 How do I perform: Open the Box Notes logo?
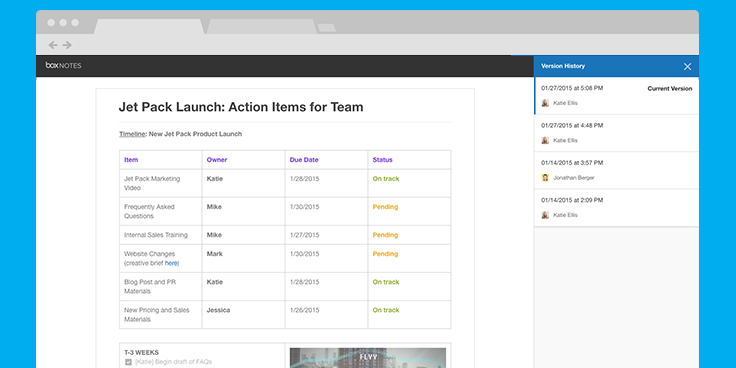click(63, 66)
